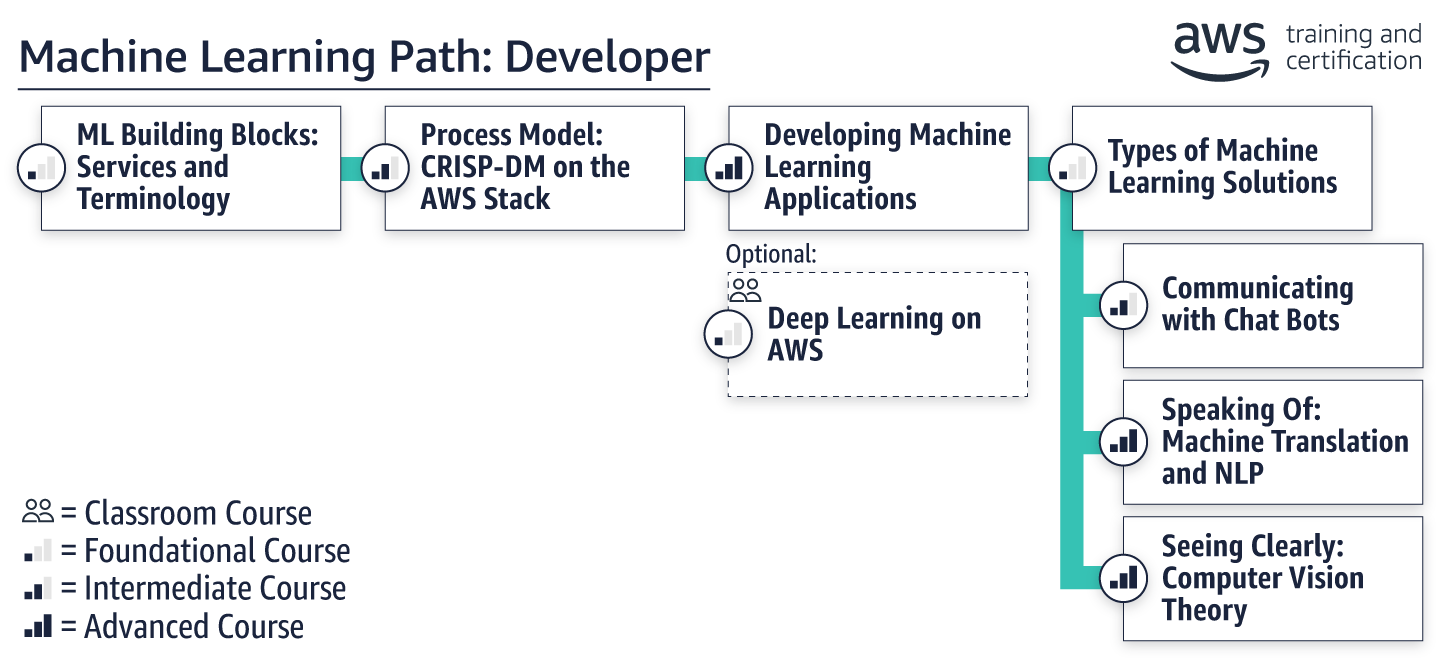Open Speaking Of: Machine Translation and NLP course
The image size is (1450, 660).
pyautogui.click(x=1273, y=441)
